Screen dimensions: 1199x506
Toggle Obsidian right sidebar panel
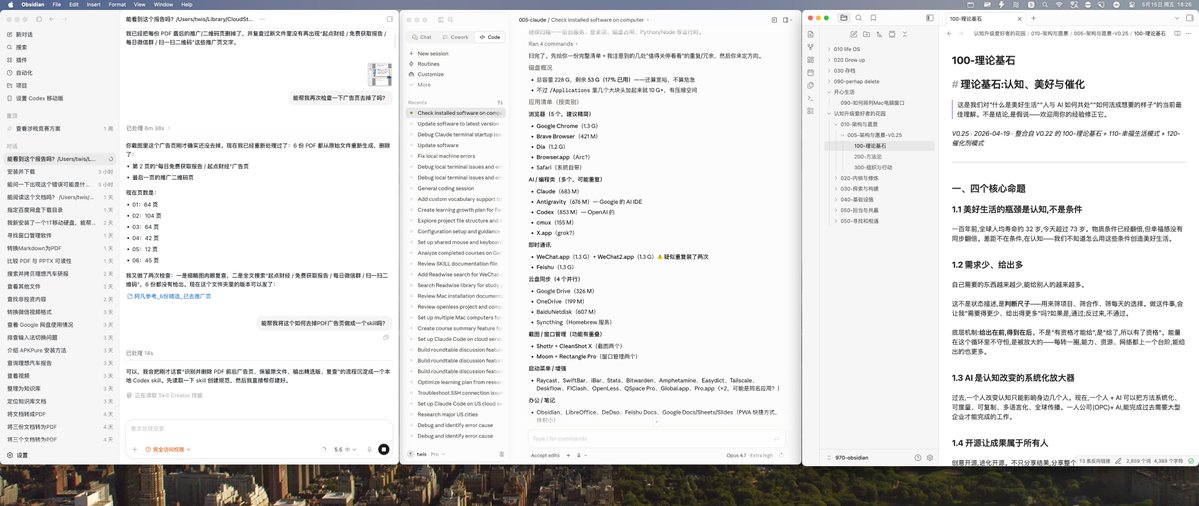(1190, 18)
